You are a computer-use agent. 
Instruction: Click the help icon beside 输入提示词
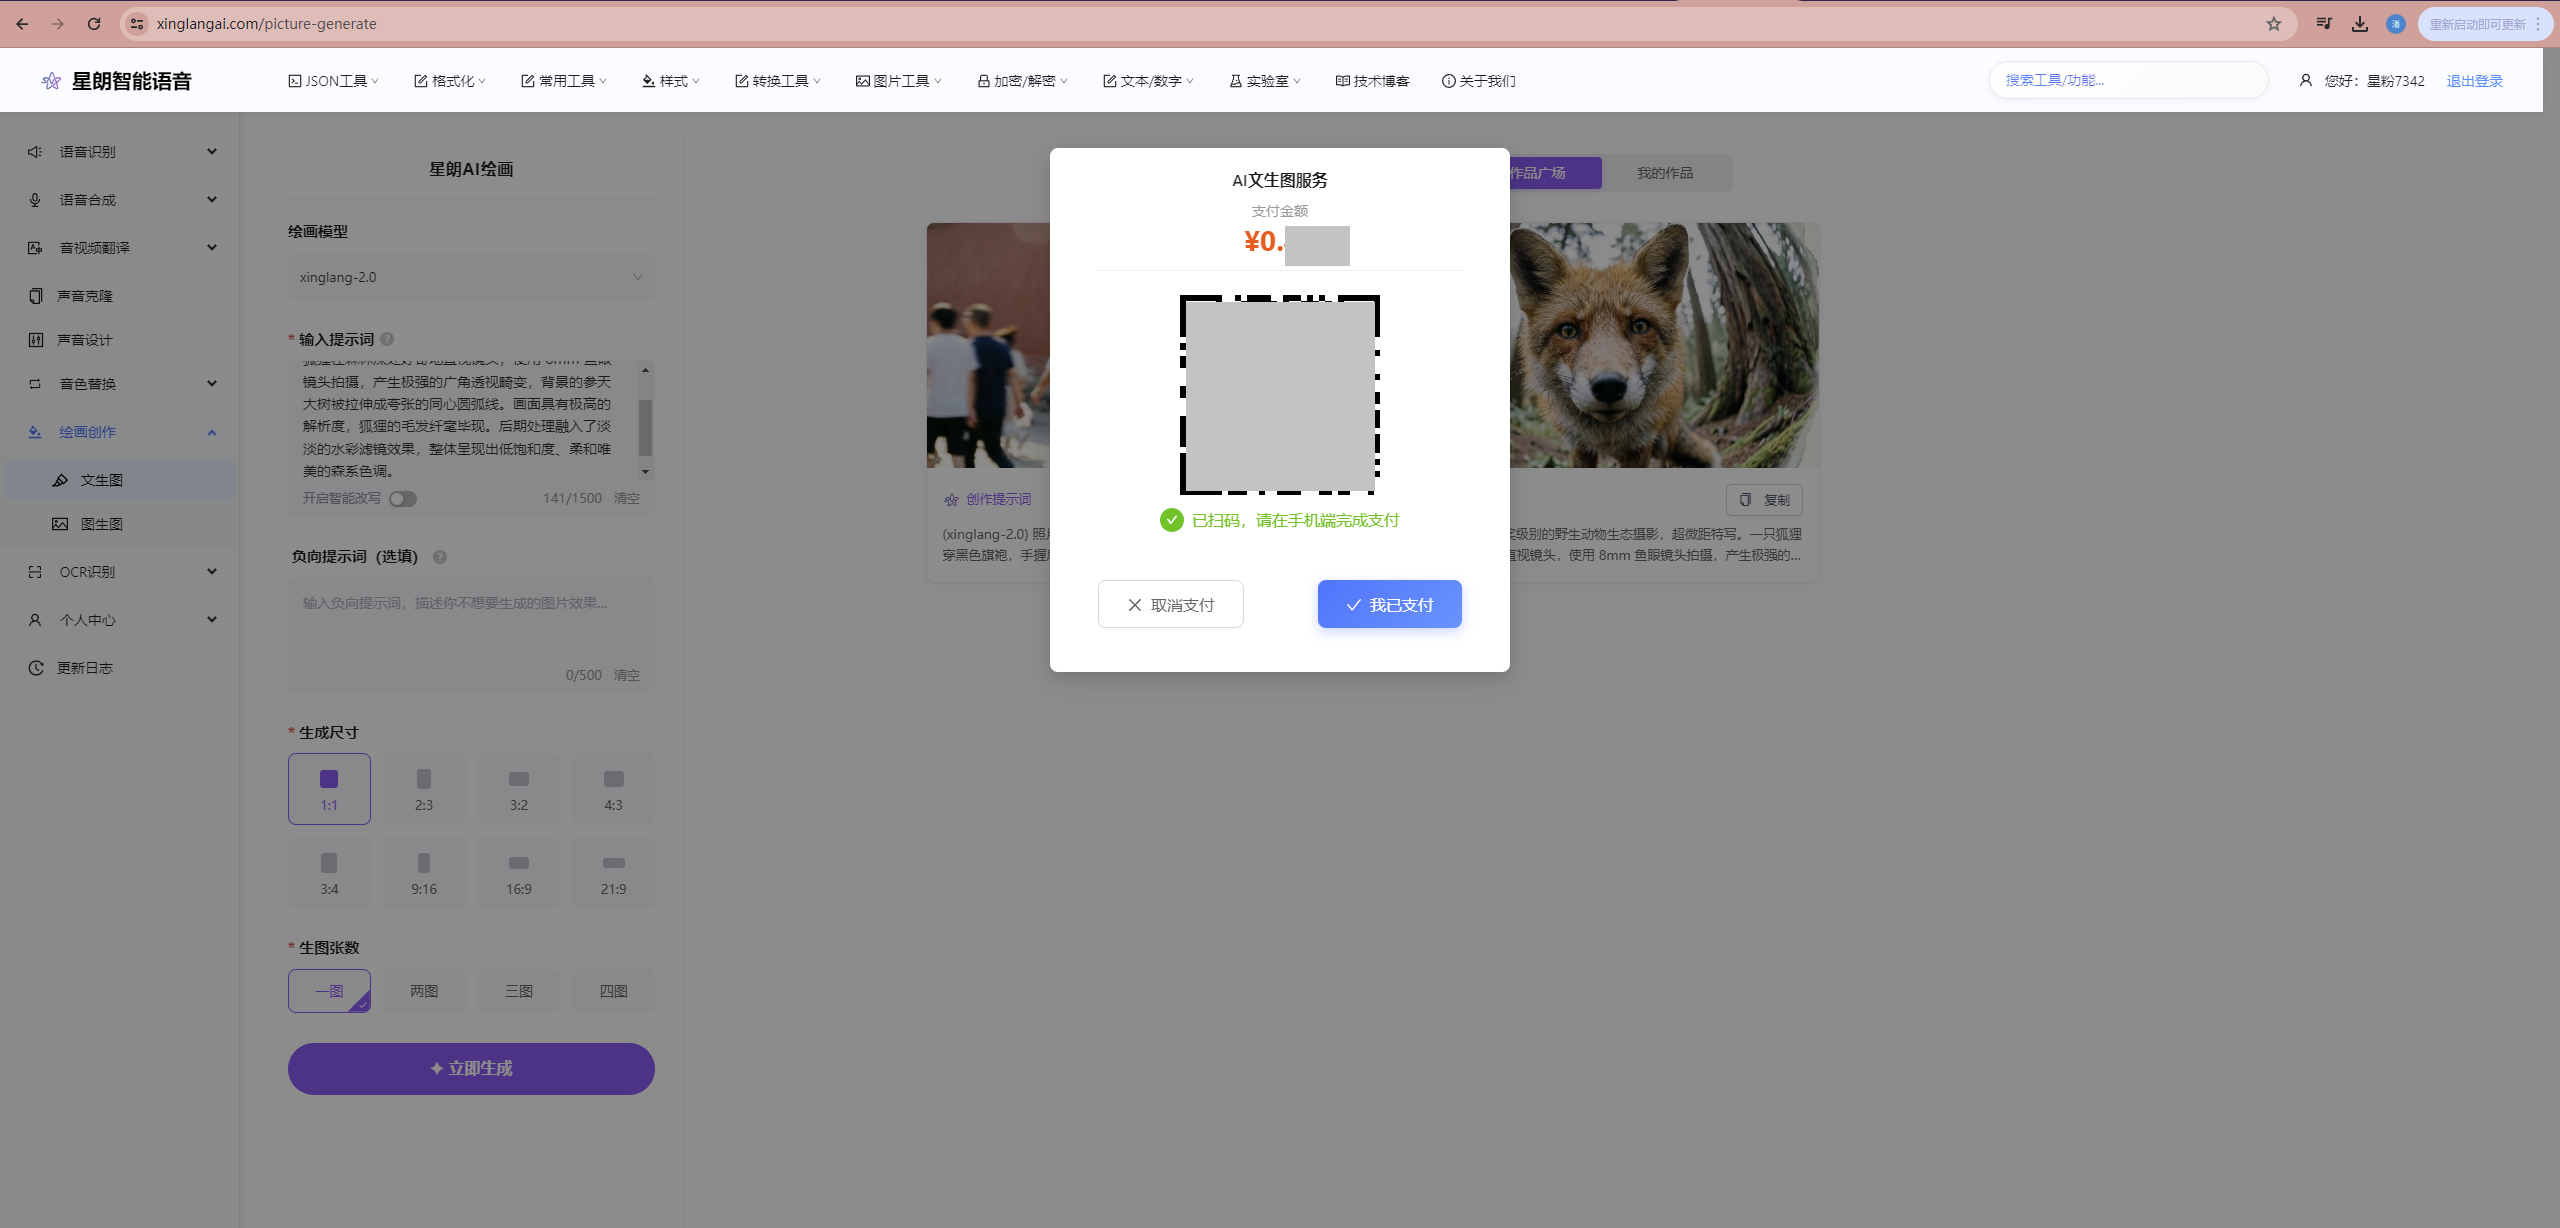(387, 339)
